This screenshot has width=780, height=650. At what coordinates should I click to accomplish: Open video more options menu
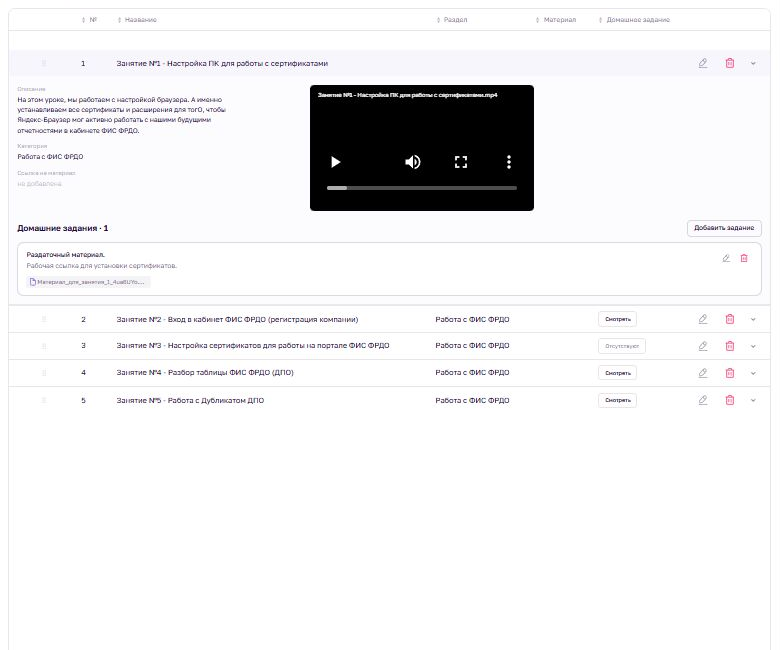(508, 162)
